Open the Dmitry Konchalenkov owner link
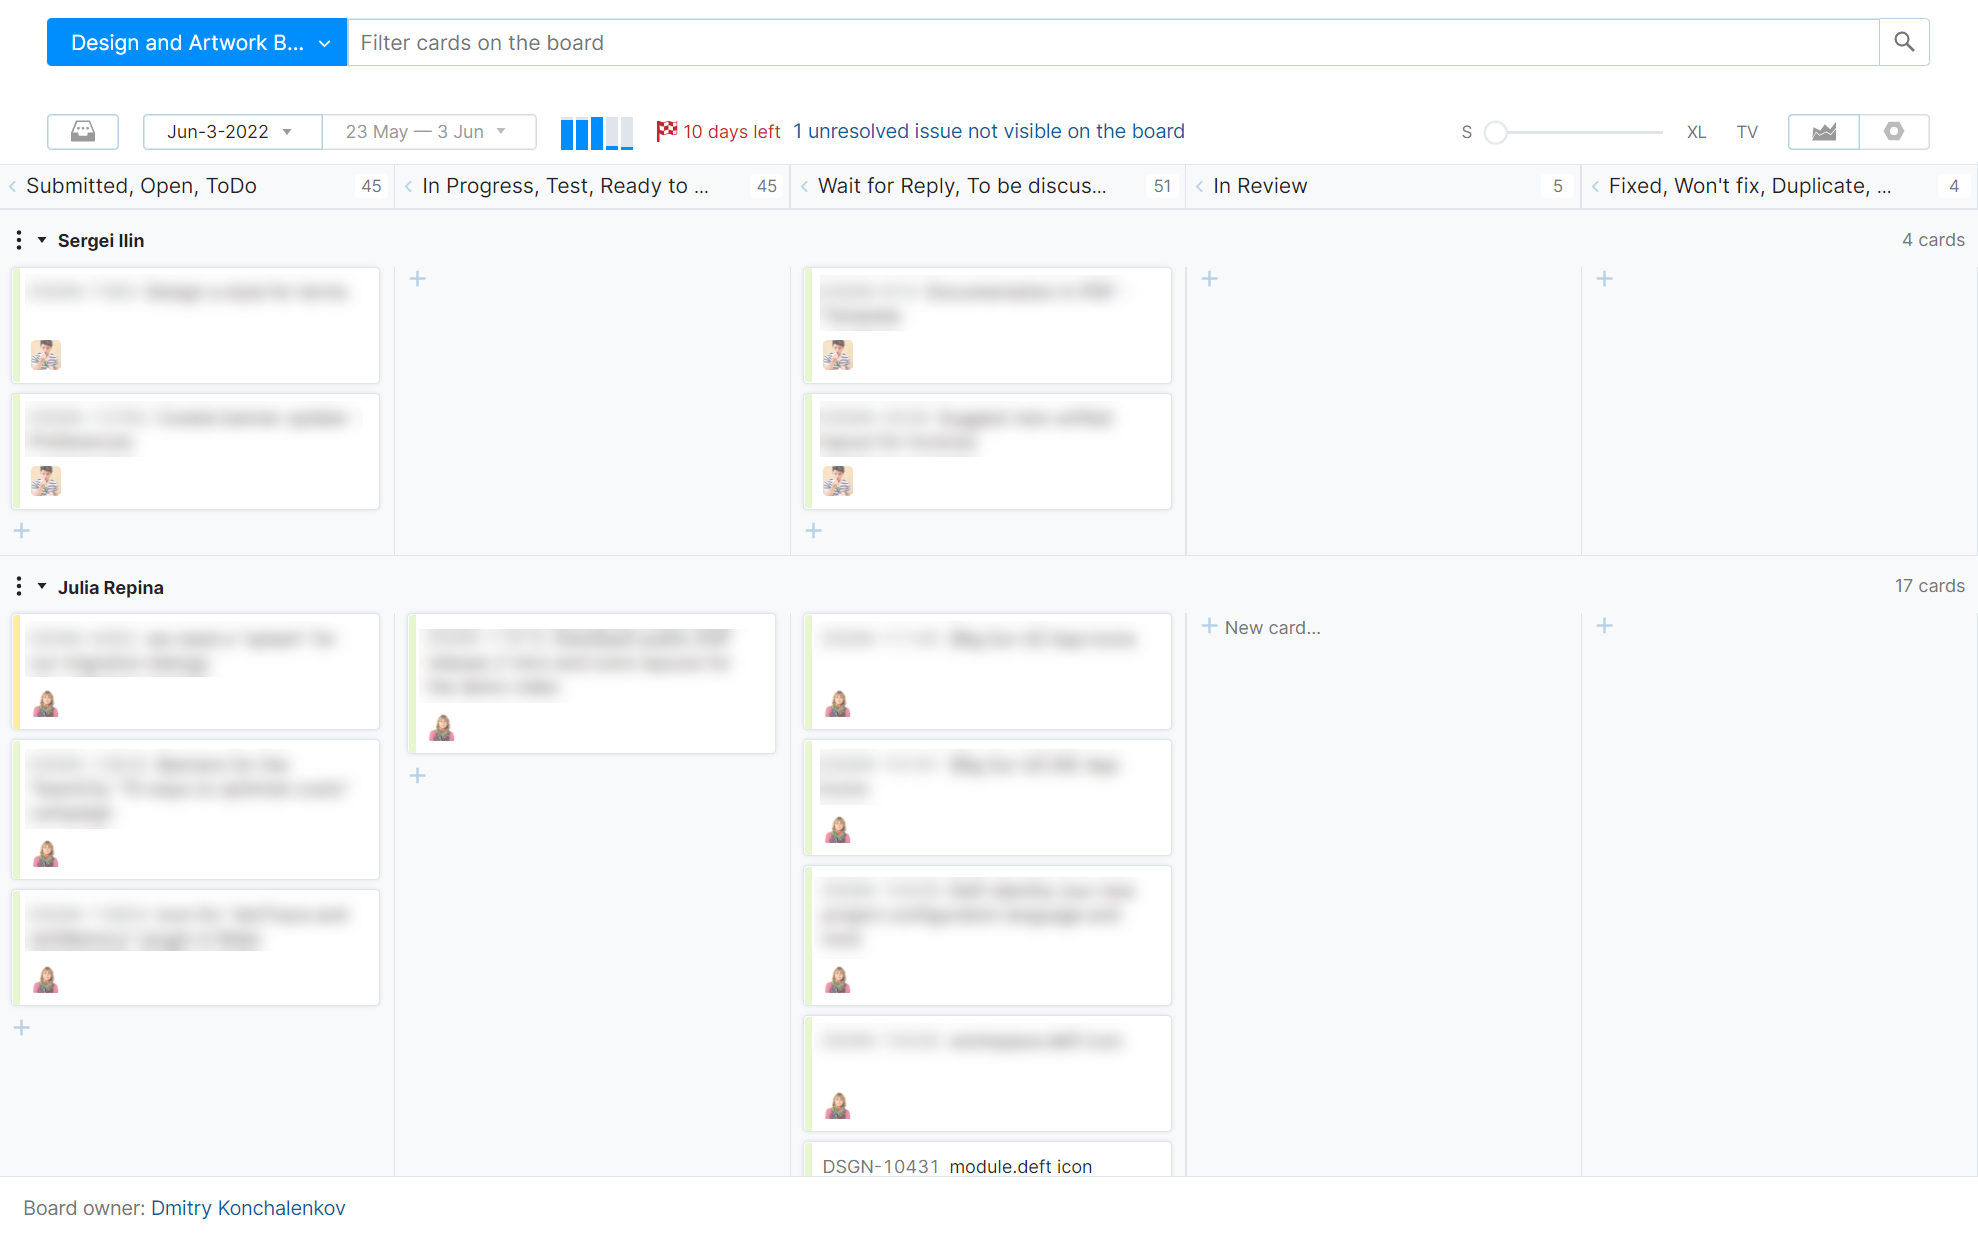This screenshot has width=1978, height=1259. [248, 1208]
